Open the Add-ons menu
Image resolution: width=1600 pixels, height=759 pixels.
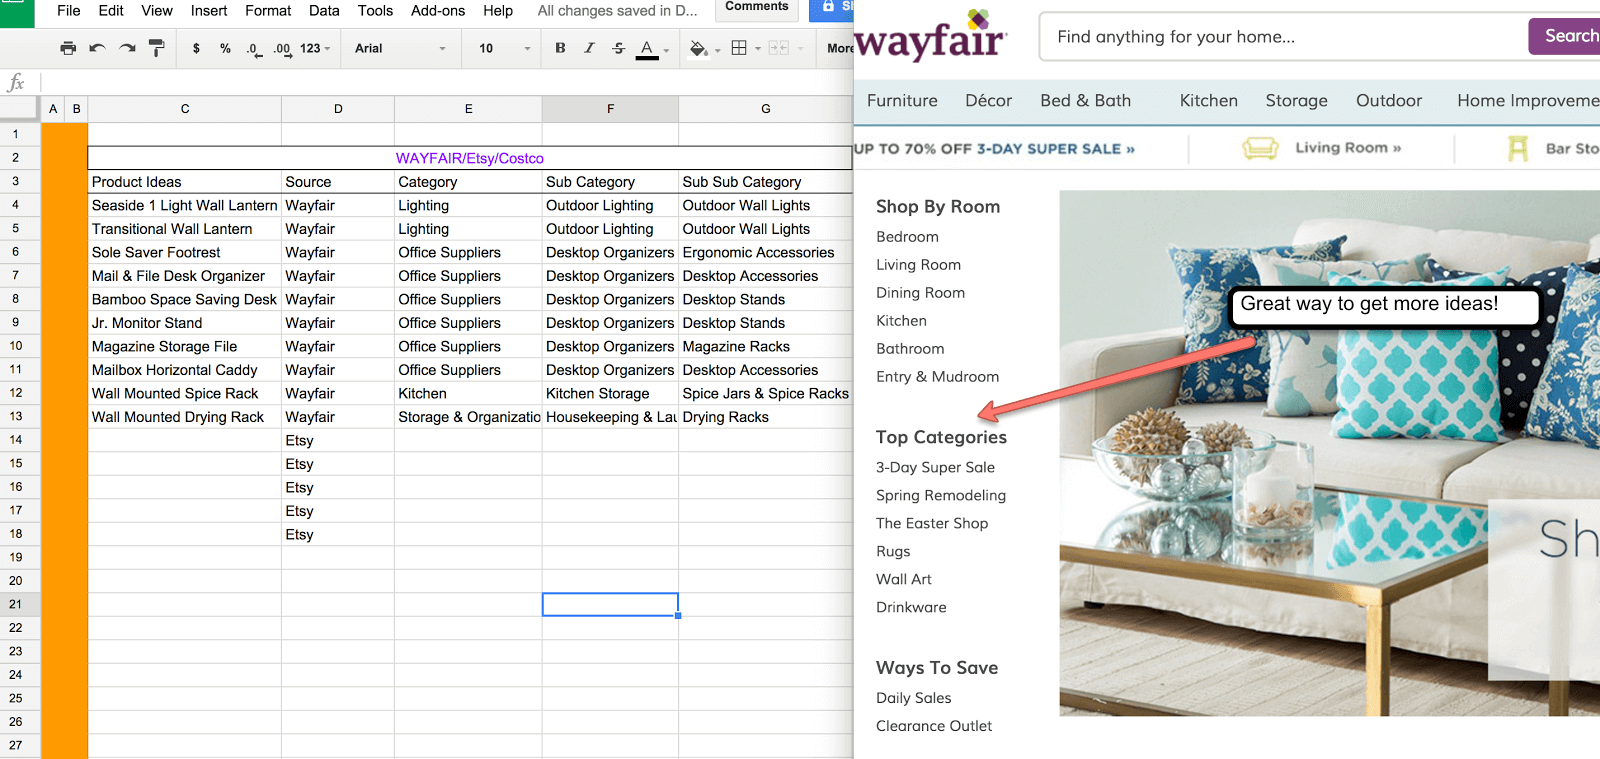click(x=438, y=11)
